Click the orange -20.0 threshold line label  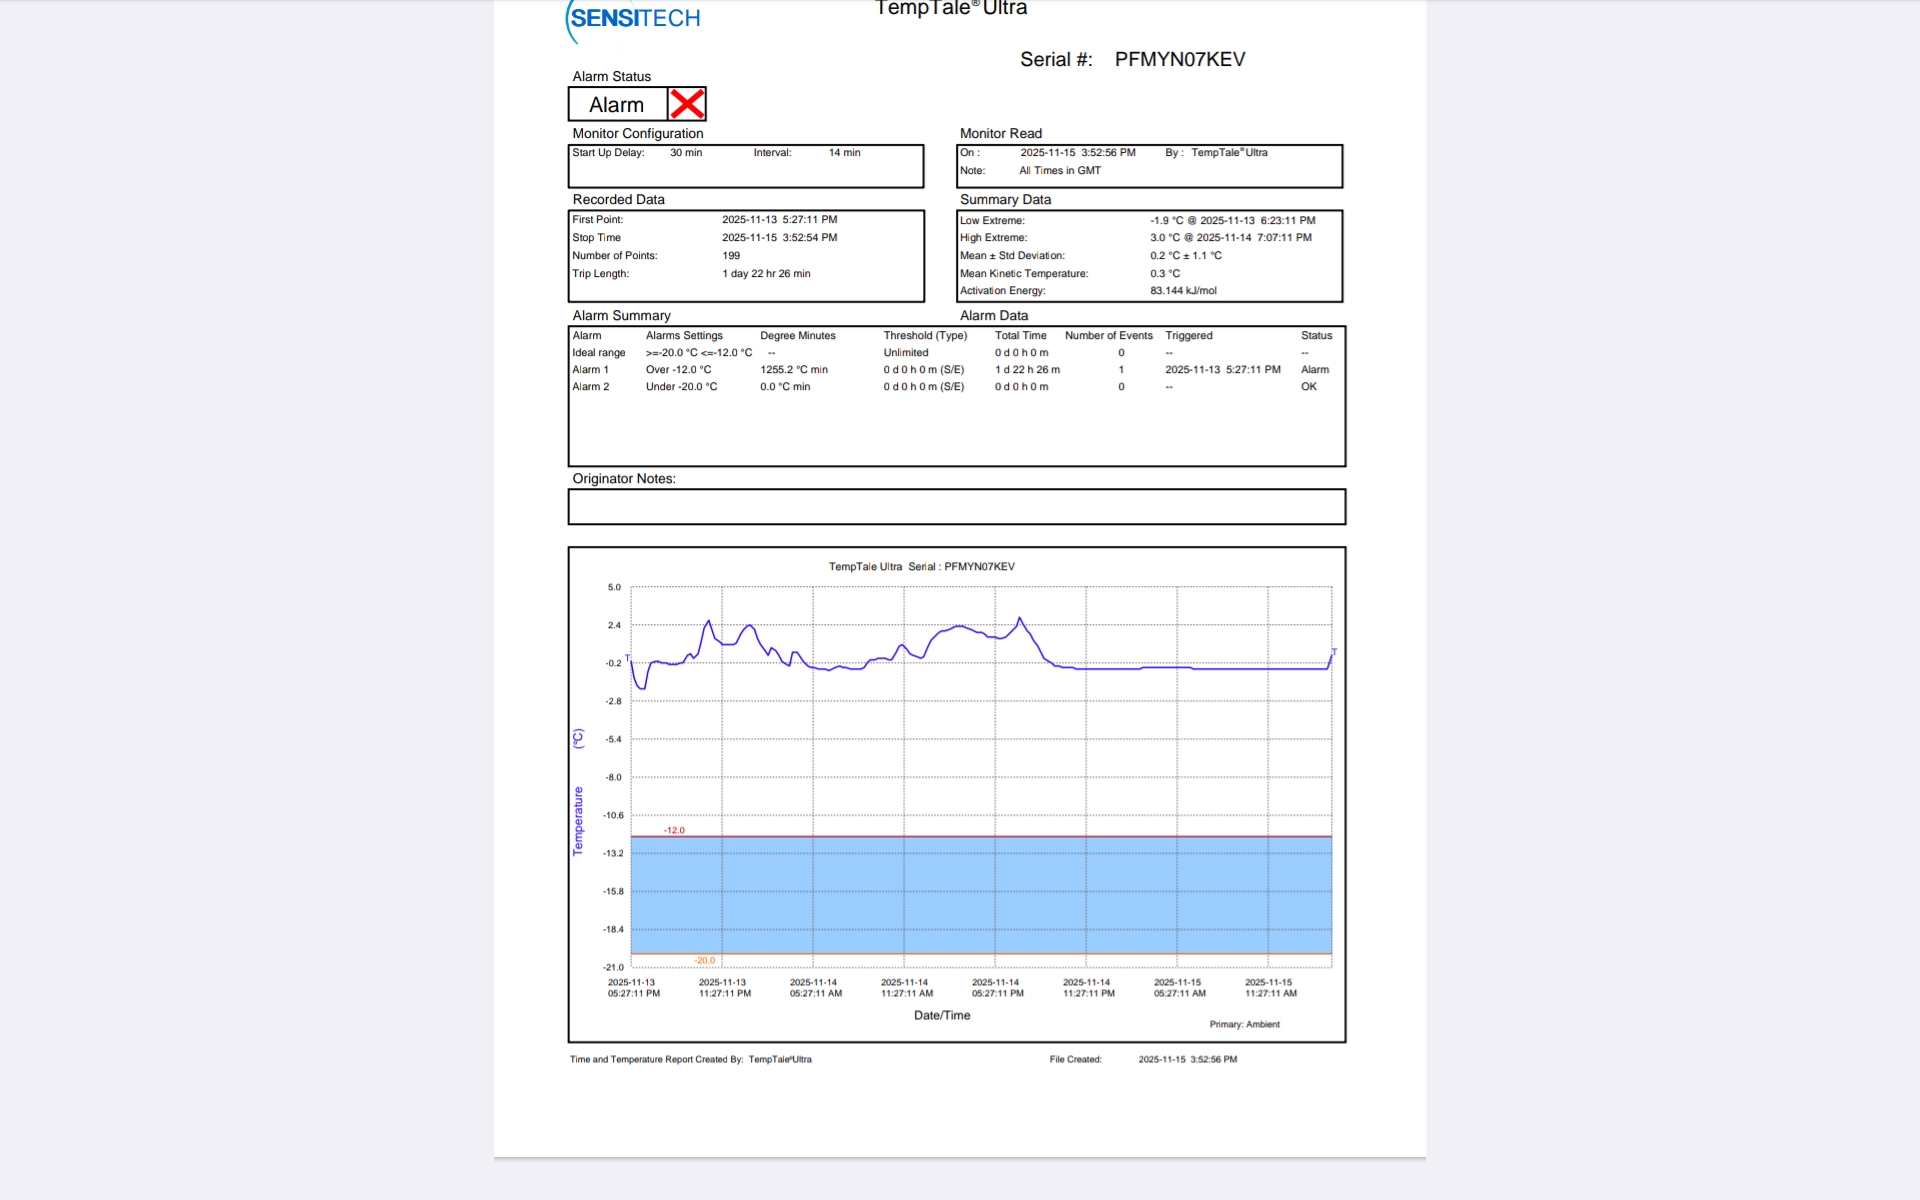pyautogui.click(x=705, y=960)
